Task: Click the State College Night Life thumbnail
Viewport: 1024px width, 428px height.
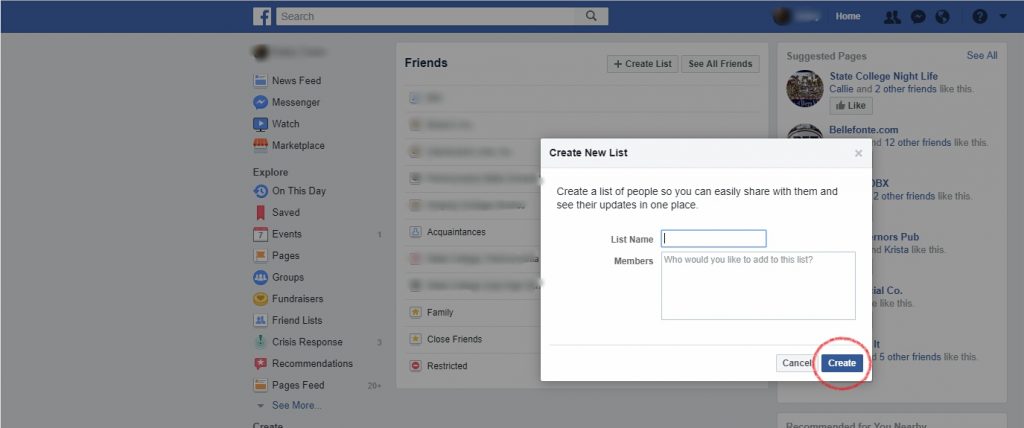Action: pos(805,89)
